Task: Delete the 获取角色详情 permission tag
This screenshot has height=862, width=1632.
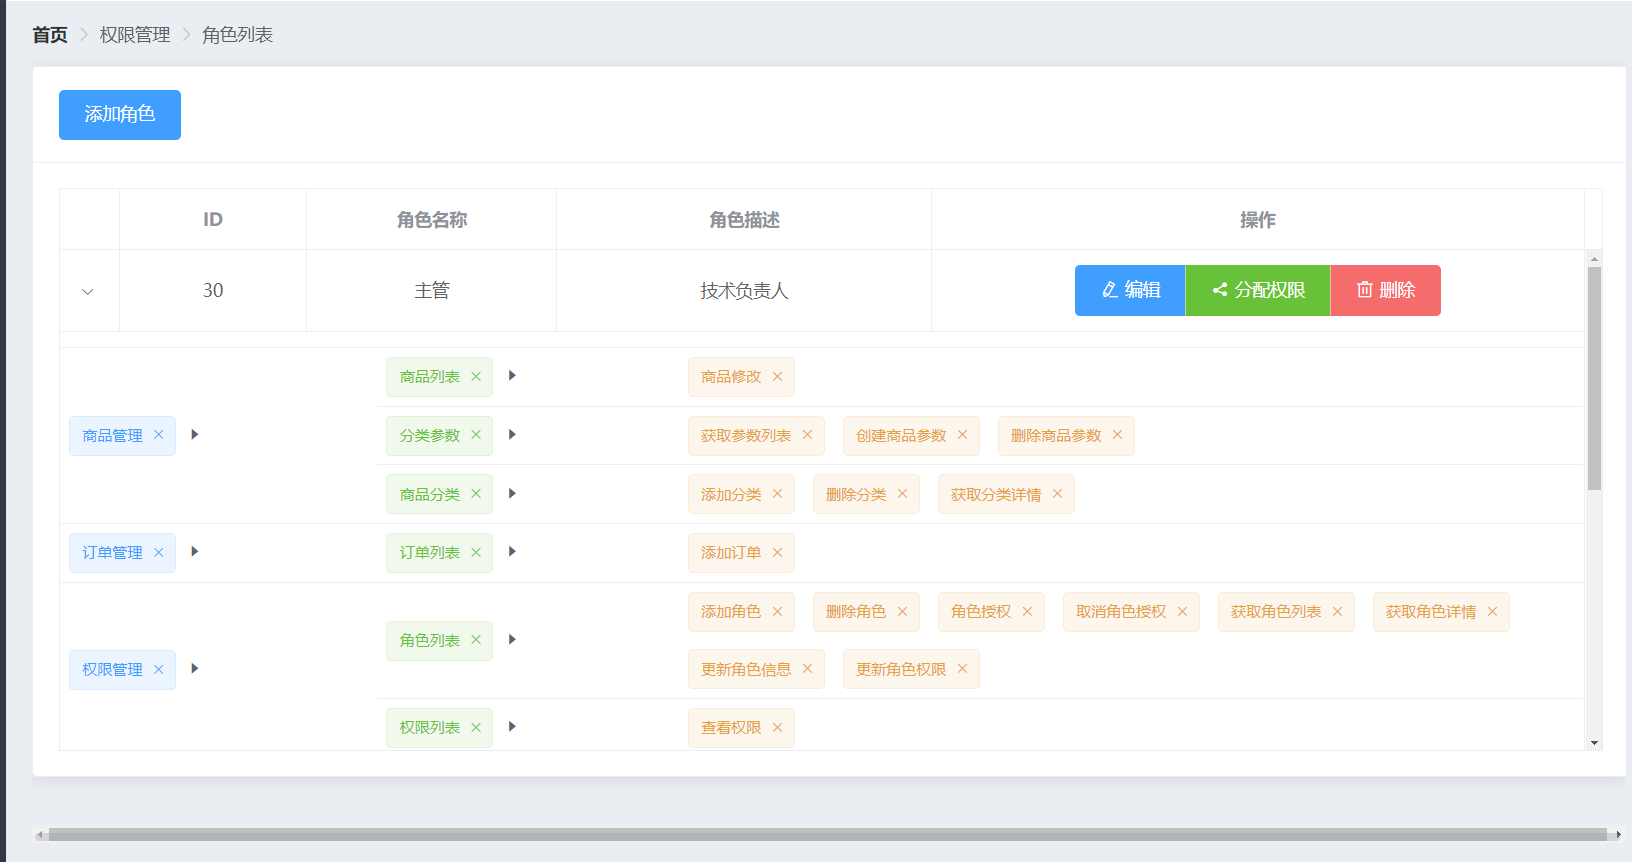Action: (x=1492, y=611)
